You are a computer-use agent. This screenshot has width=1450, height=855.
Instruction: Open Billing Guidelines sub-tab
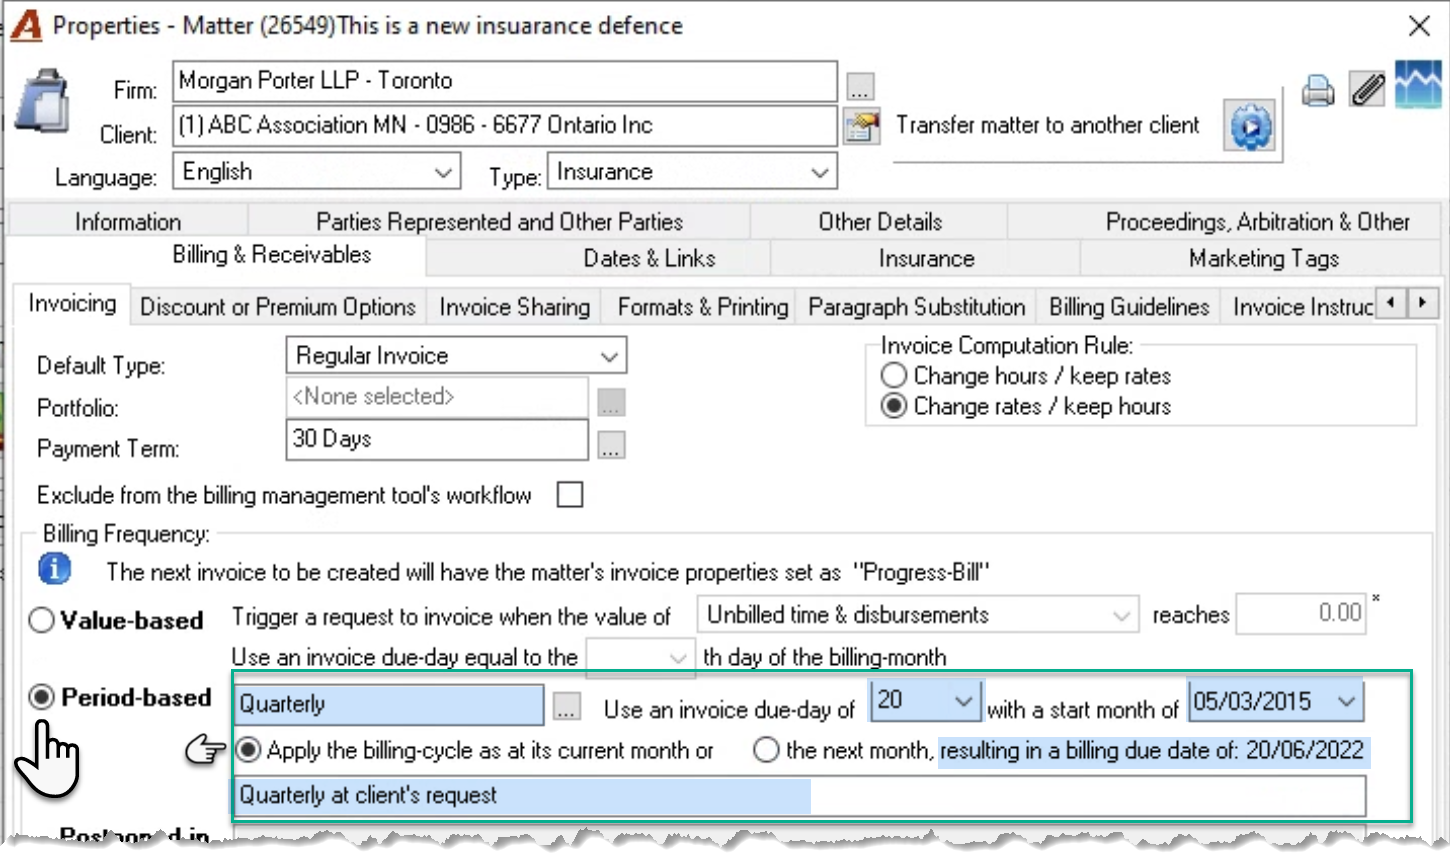1129,307
